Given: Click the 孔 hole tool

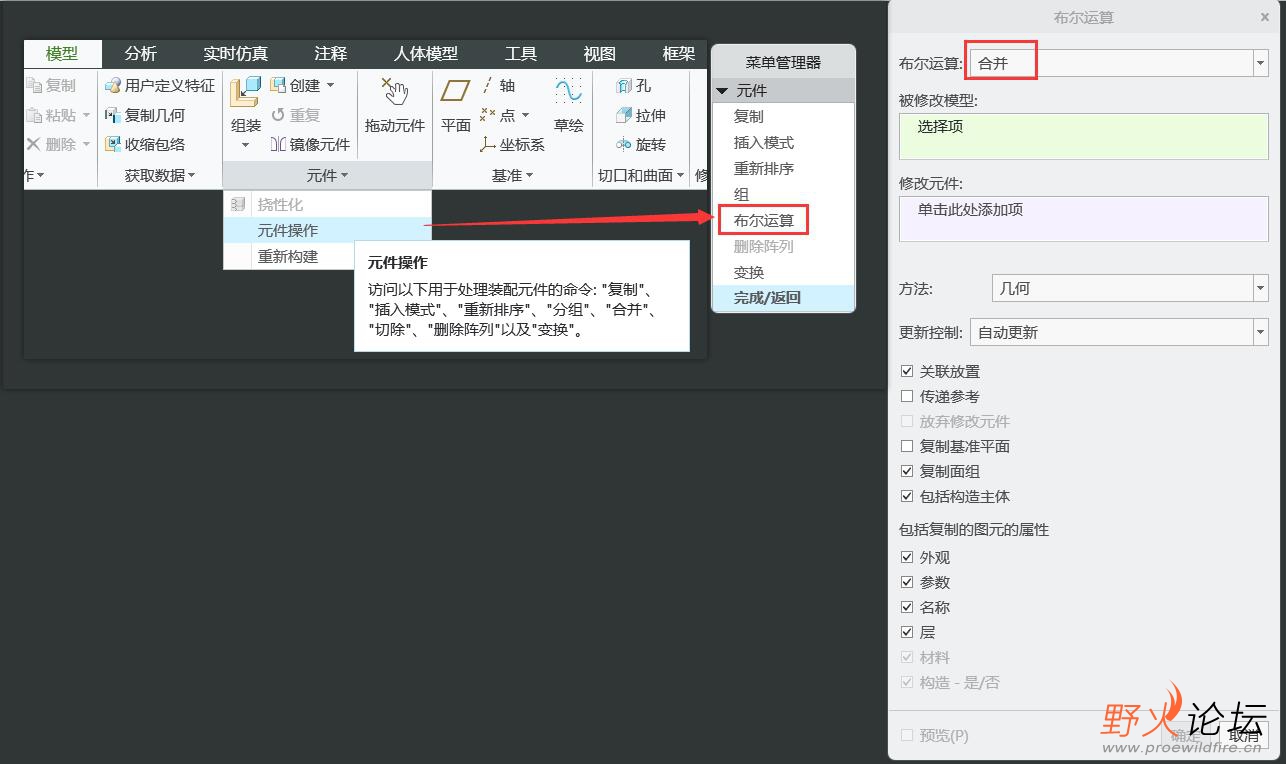Looking at the screenshot, I should pyautogui.click(x=633, y=86).
